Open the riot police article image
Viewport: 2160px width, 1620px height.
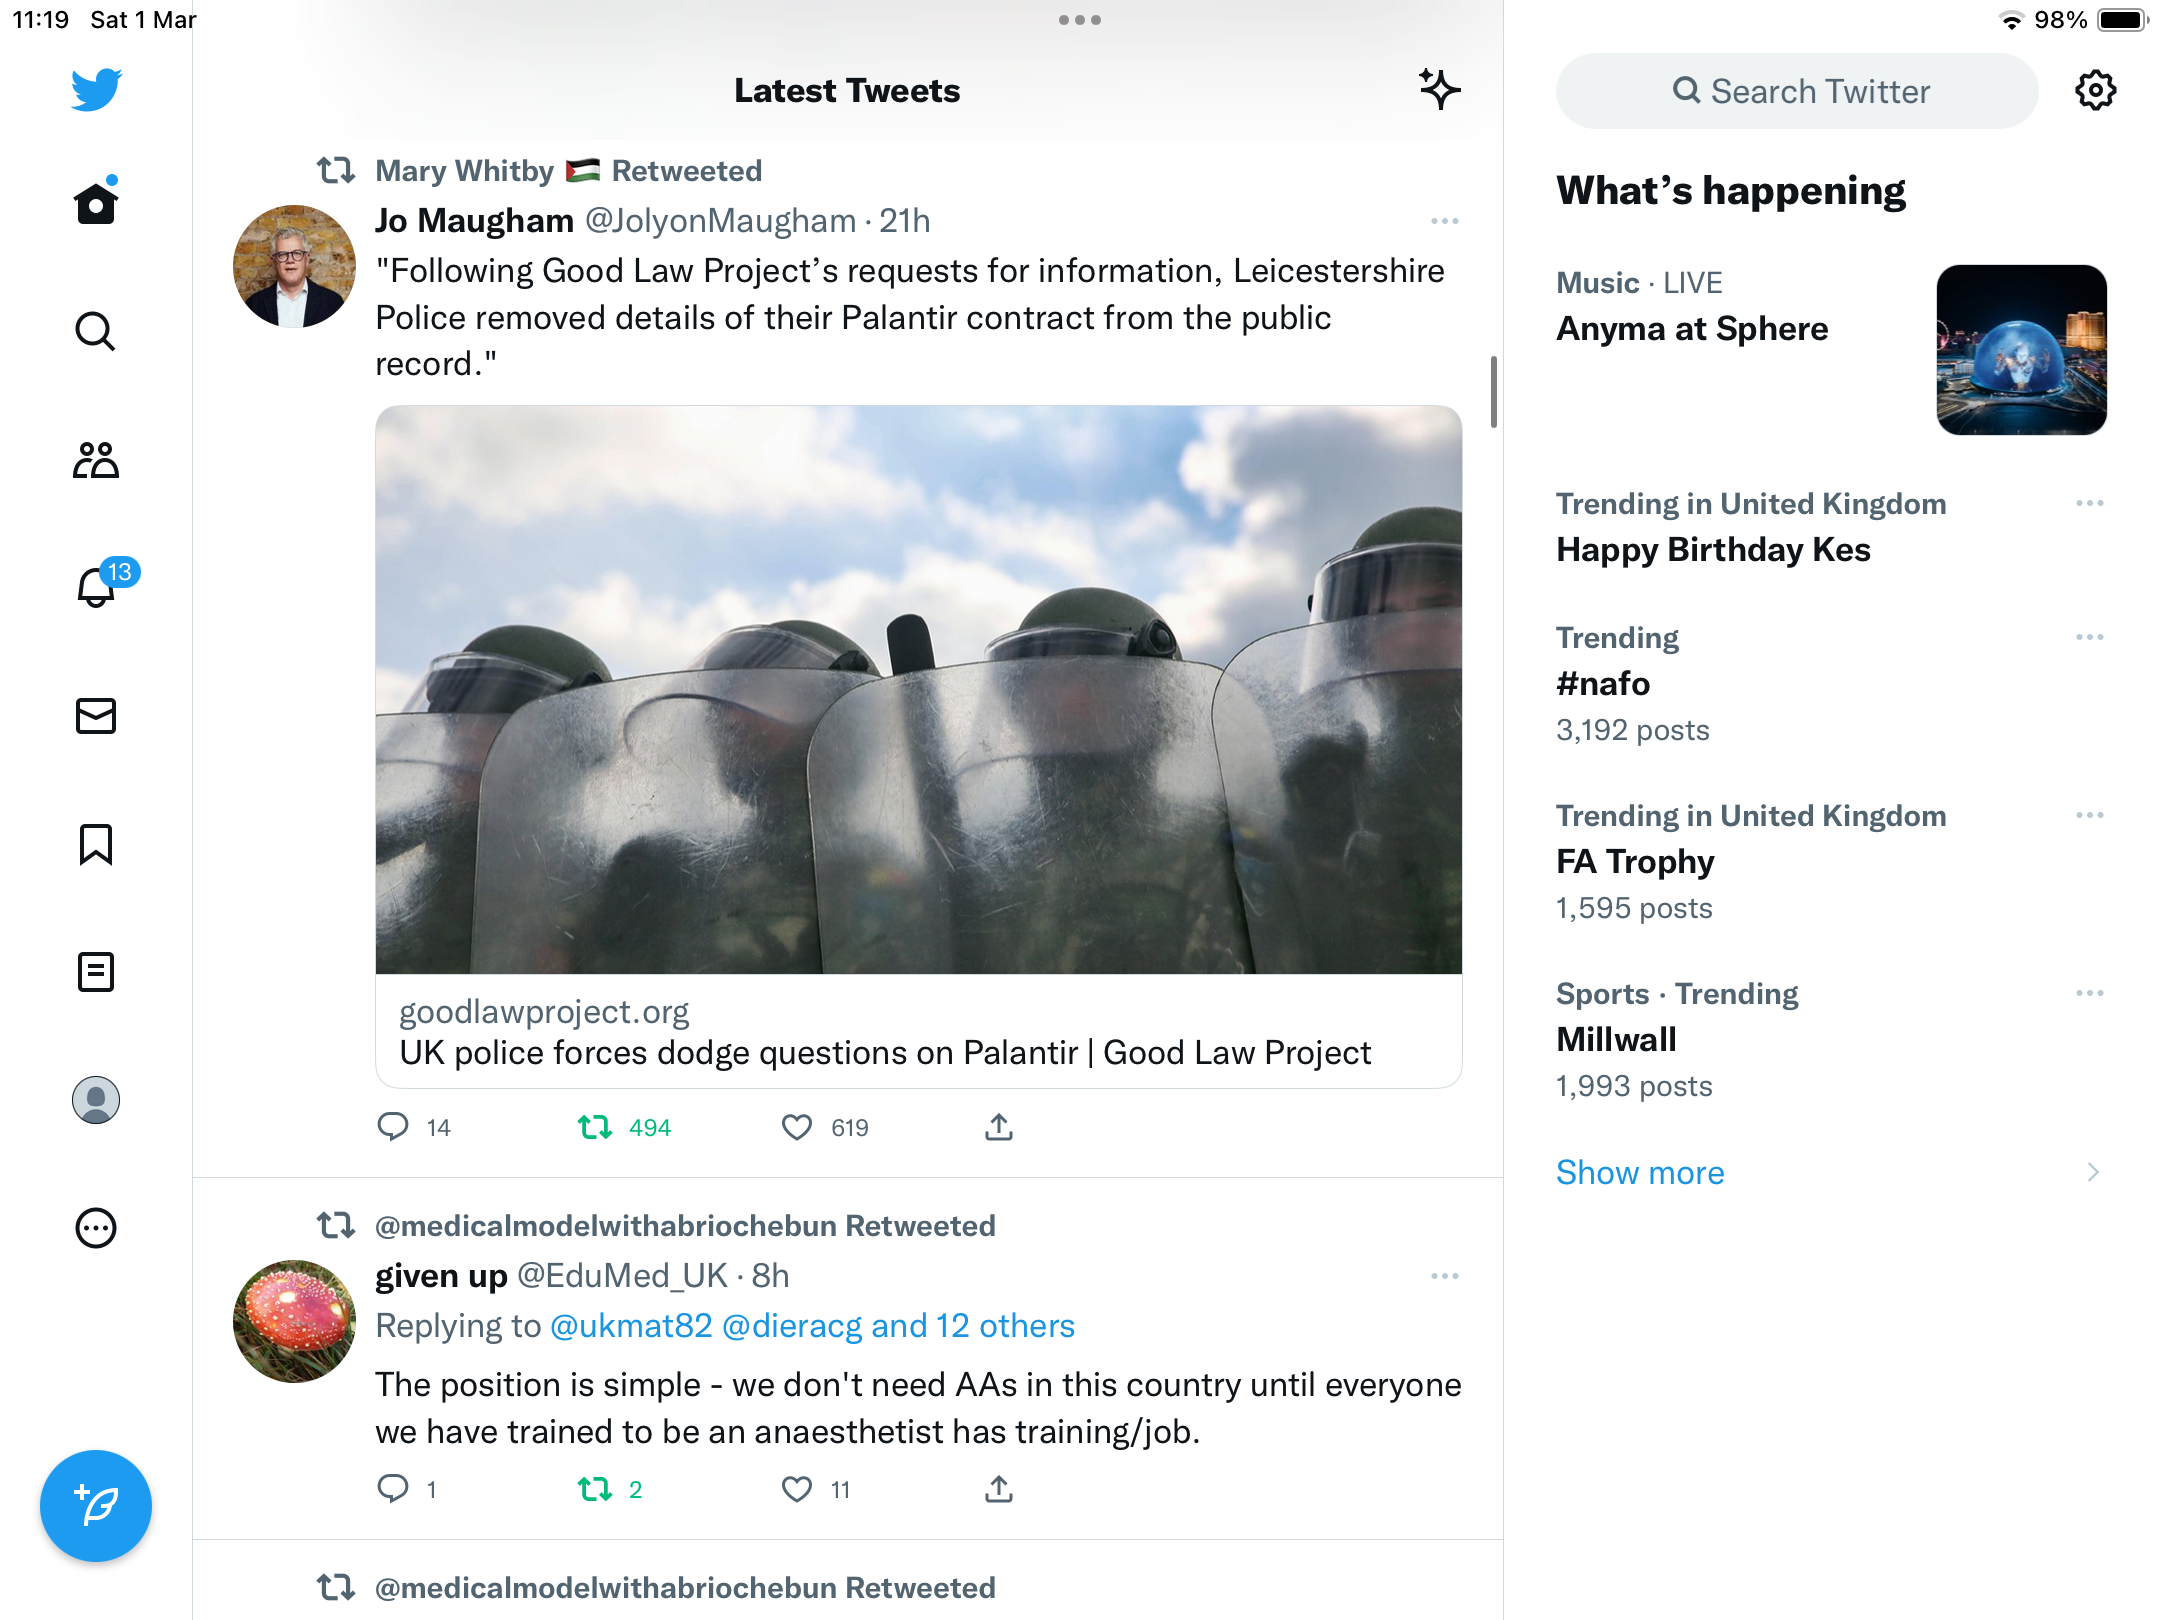pyautogui.click(x=919, y=690)
